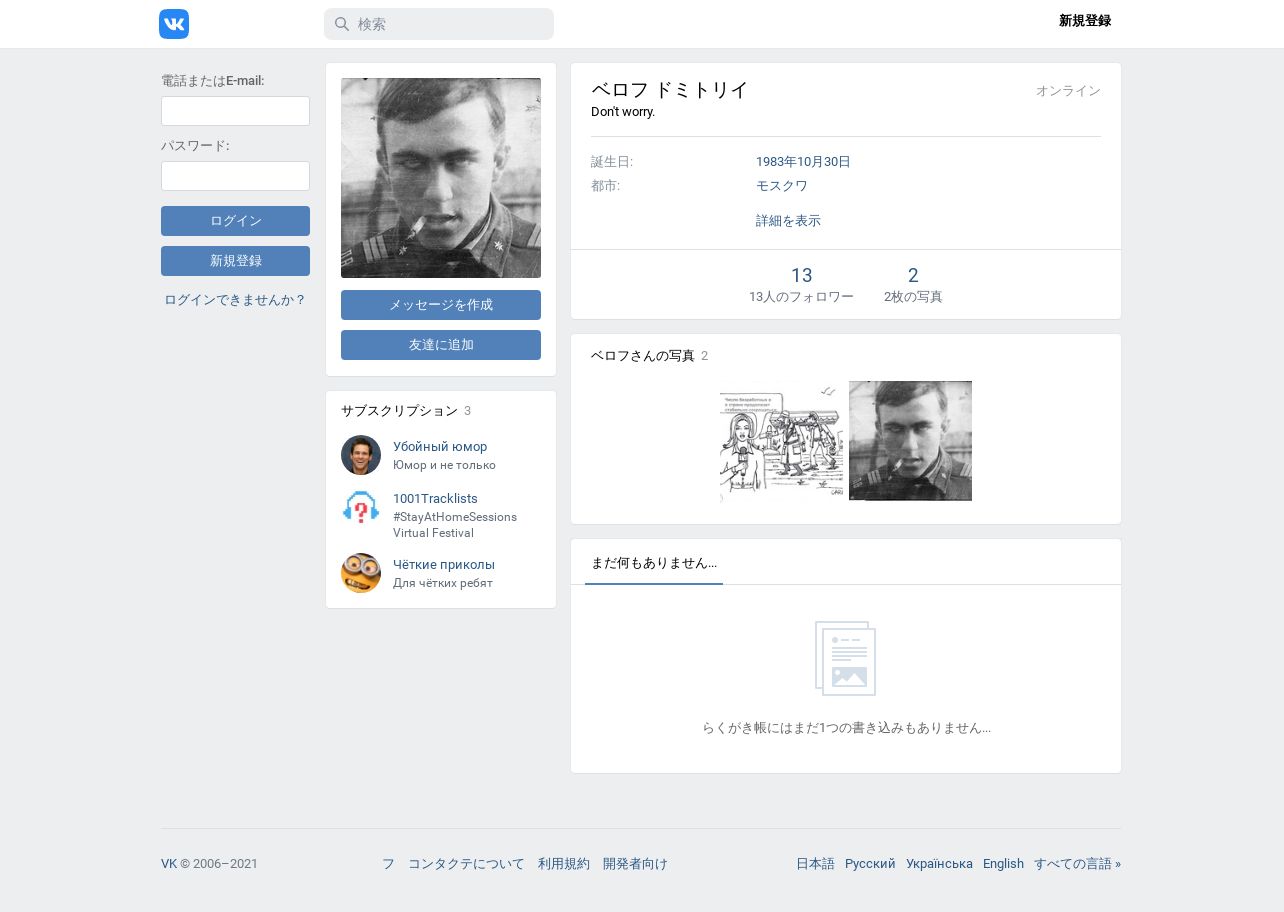Open 新規登録 link in top header
1284x912 pixels.
pos(1085,21)
